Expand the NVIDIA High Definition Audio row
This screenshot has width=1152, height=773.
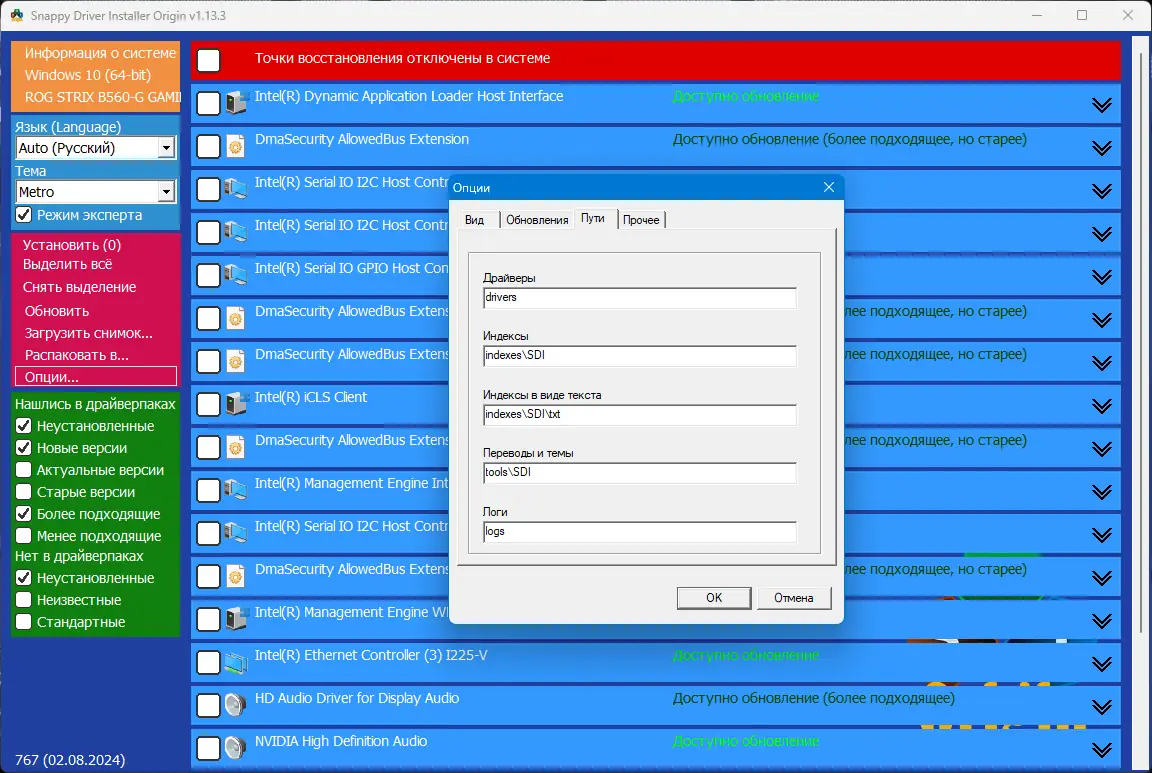point(1101,748)
